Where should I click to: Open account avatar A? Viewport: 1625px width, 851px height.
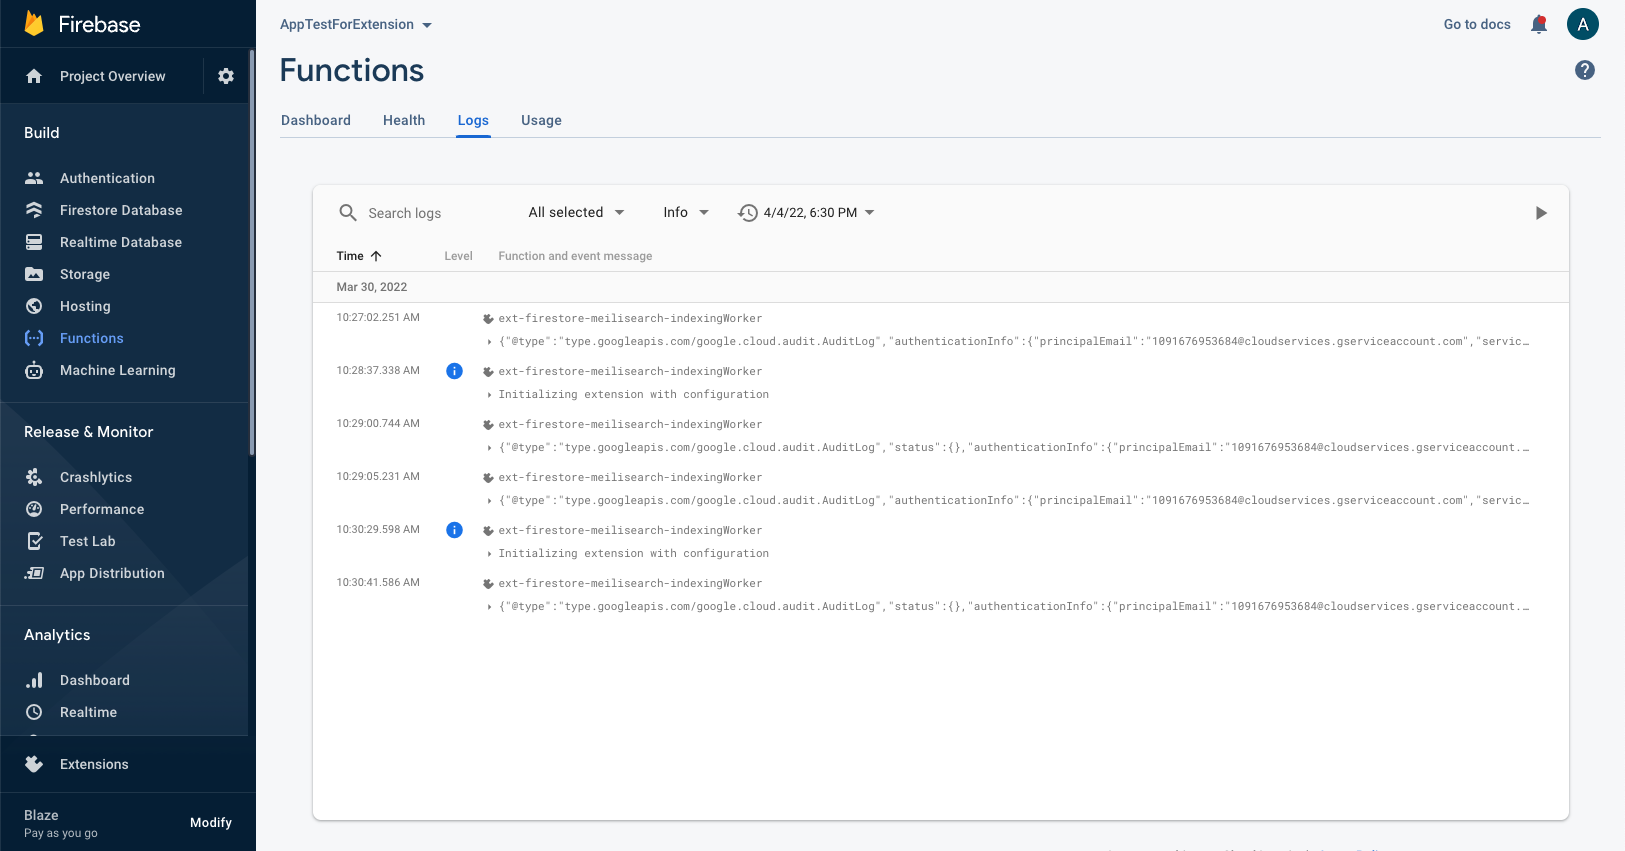[1583, 24]
